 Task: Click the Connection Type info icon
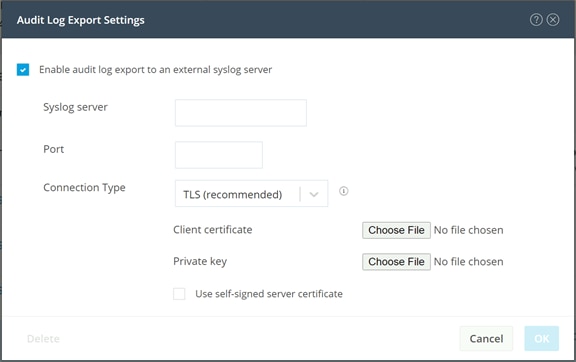[343, 191]
